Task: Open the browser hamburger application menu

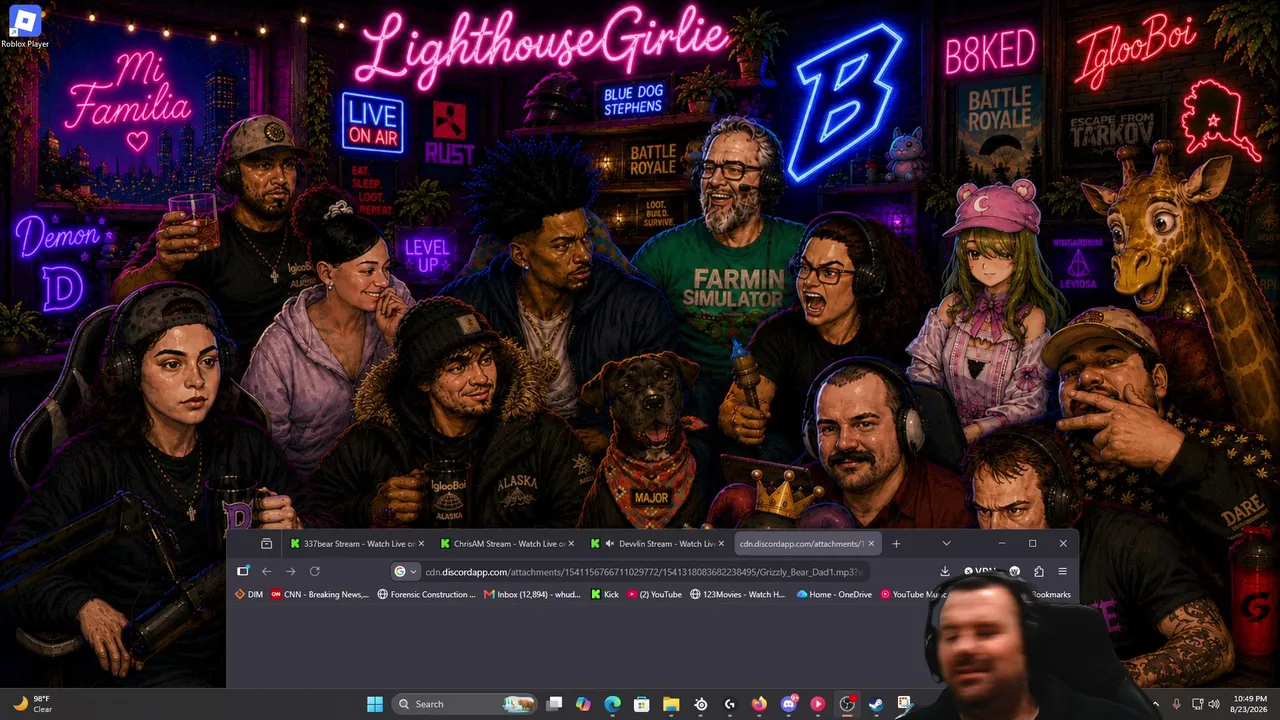Action: click(x=1062, y=571)
